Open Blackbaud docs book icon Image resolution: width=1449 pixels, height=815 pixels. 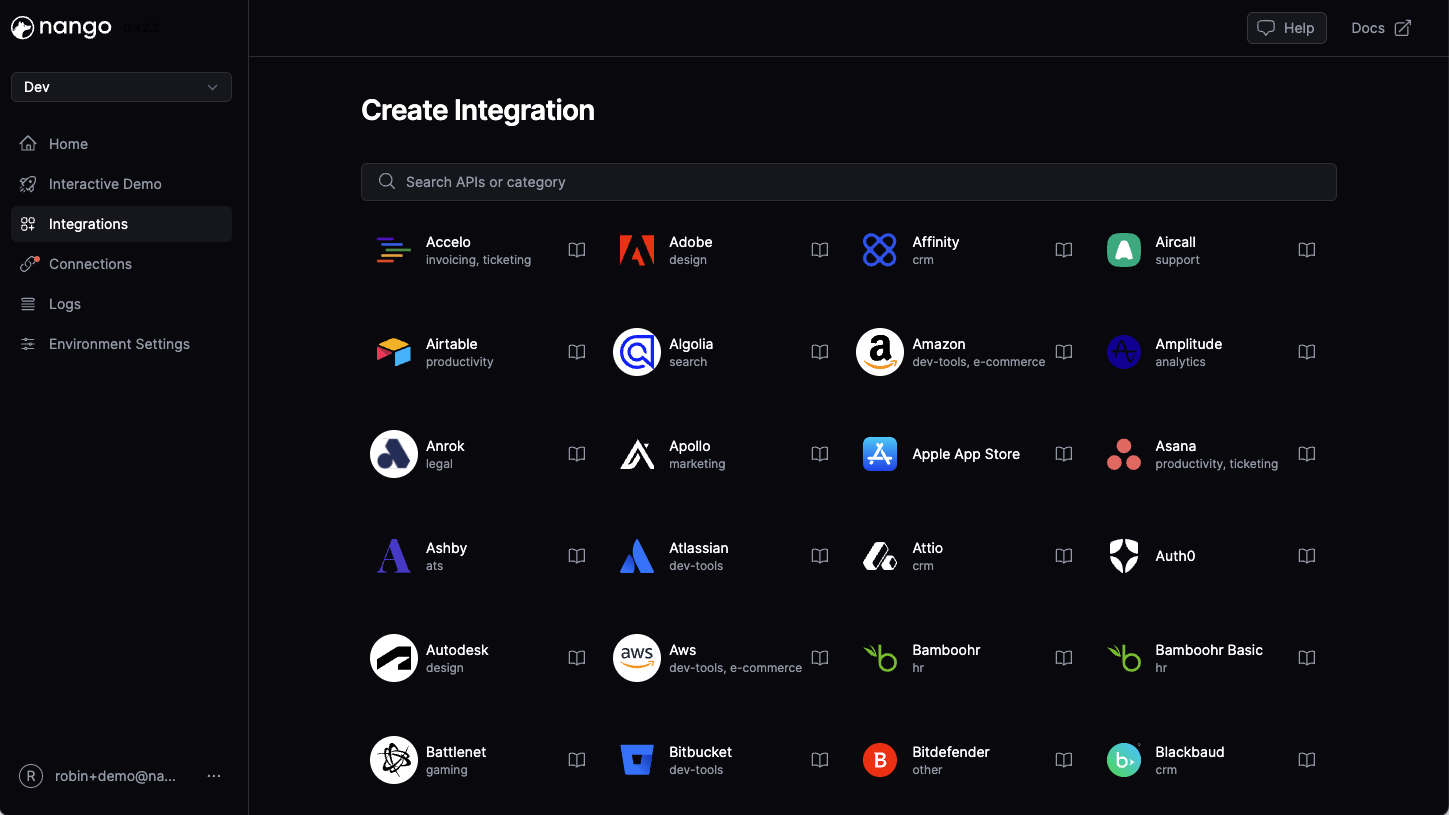[x=1307, y=760]
